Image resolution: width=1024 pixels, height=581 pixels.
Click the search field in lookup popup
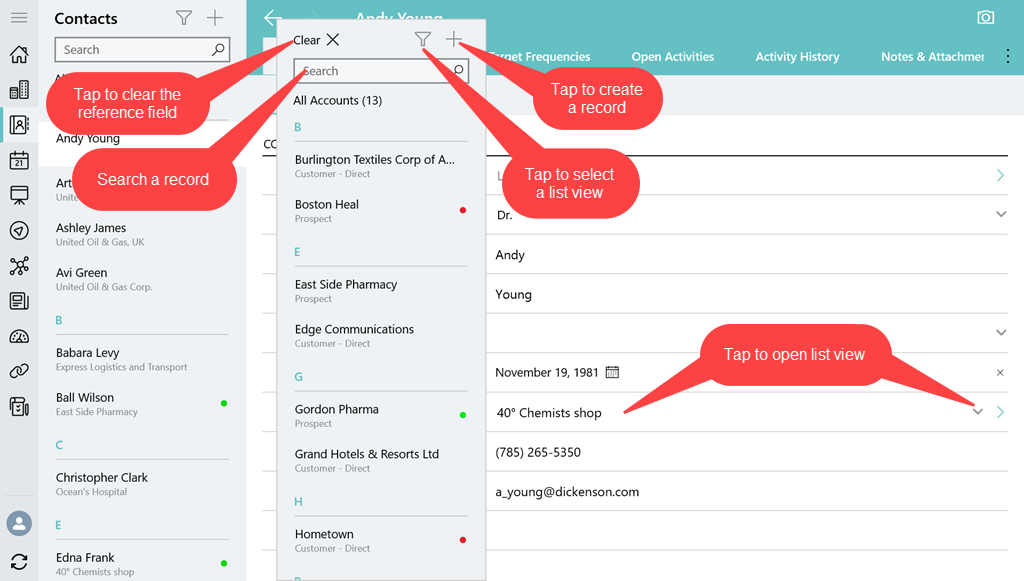[372, 71]
